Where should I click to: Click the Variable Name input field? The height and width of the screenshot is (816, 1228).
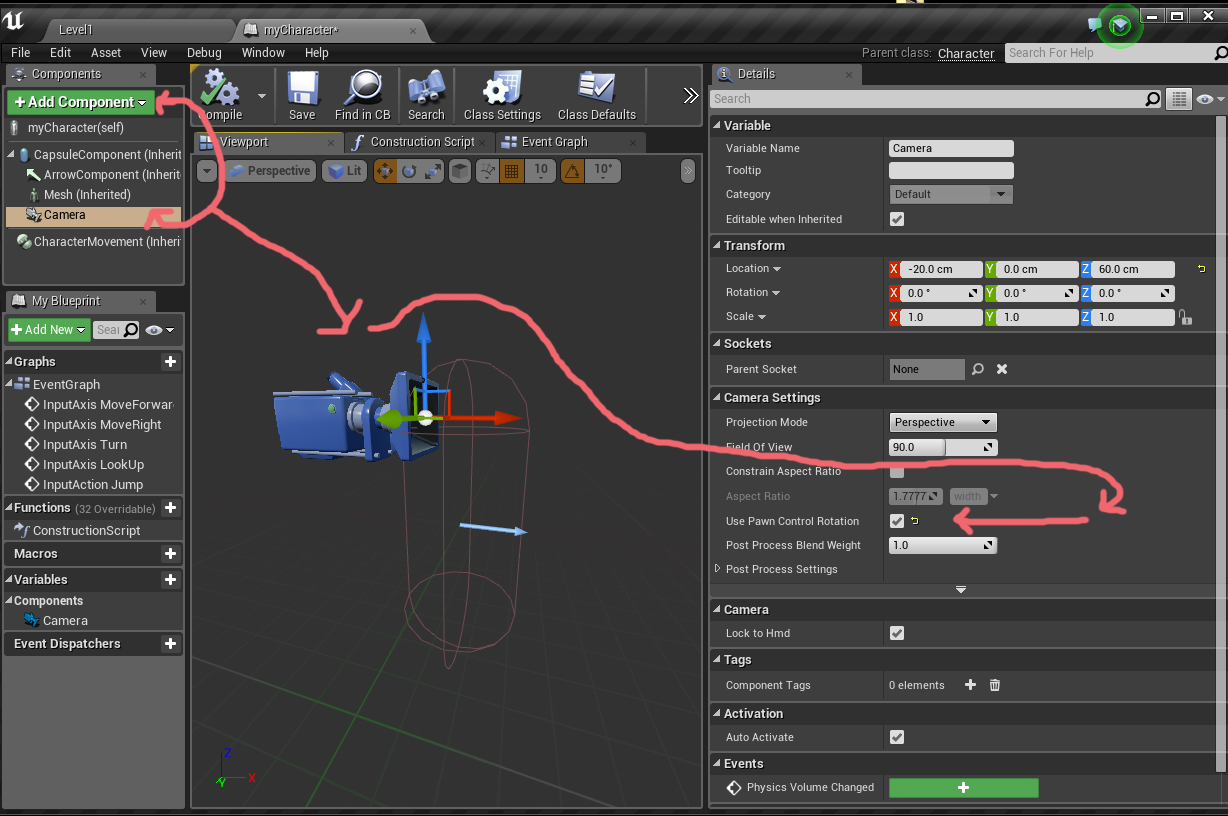point(951,148)
